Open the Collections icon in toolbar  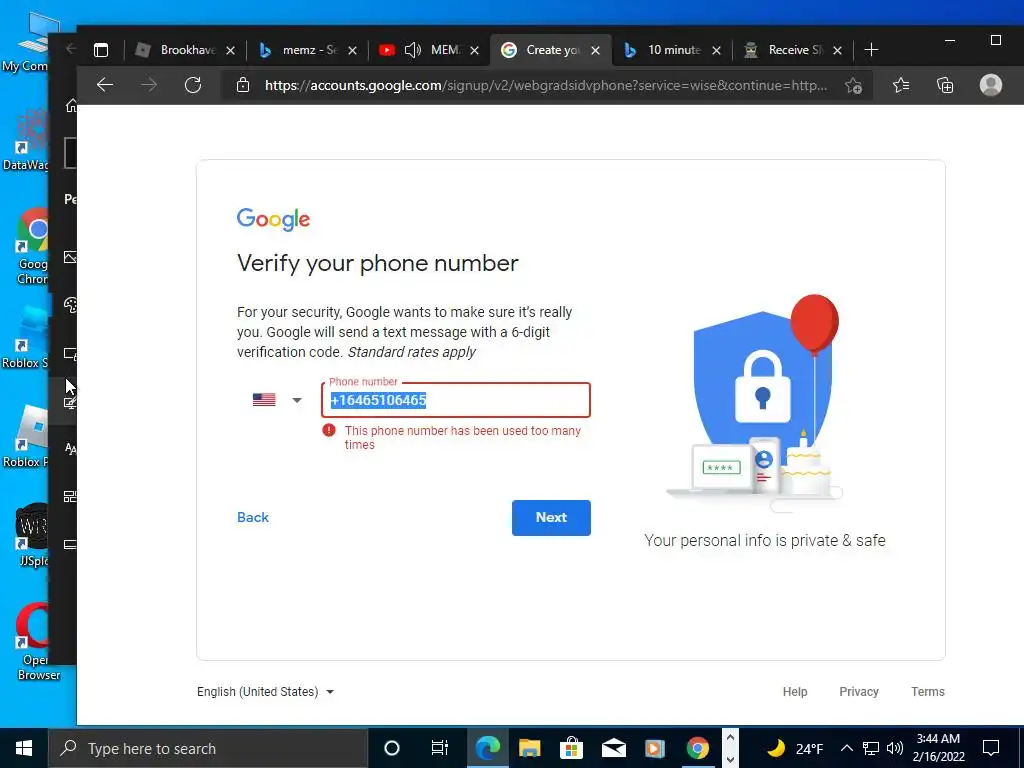pyautogui.click(x=945, y=85)
